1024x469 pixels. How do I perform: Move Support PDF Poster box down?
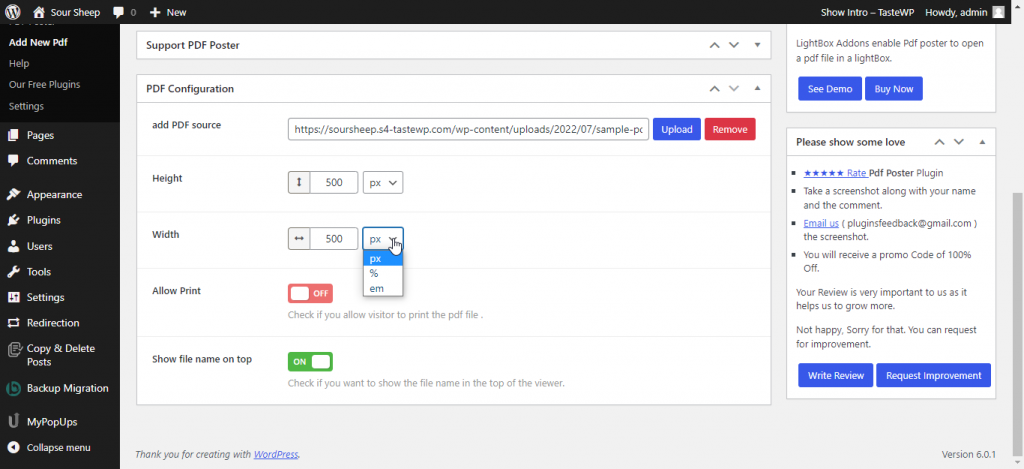[x=734, y=45]
